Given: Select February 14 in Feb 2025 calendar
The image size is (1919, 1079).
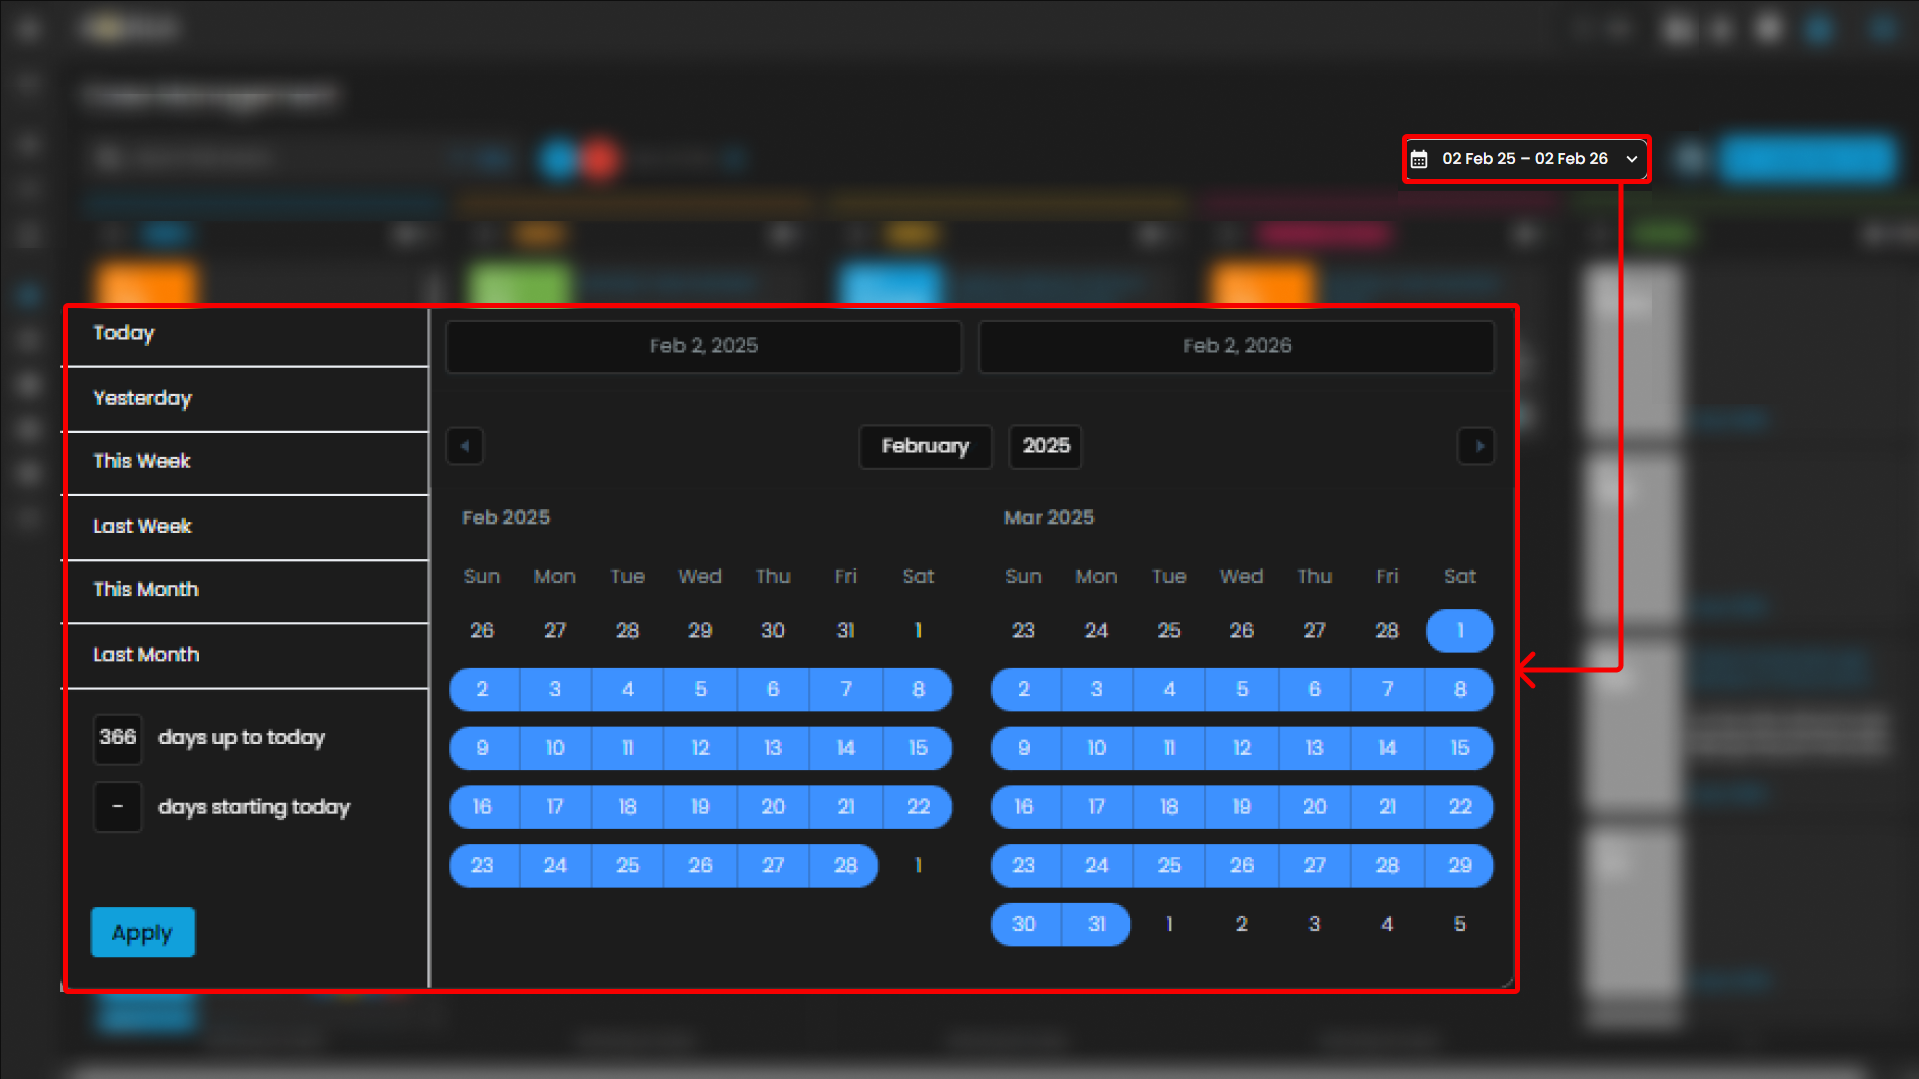Looking at the screenshot, I should tap(845, 748).
